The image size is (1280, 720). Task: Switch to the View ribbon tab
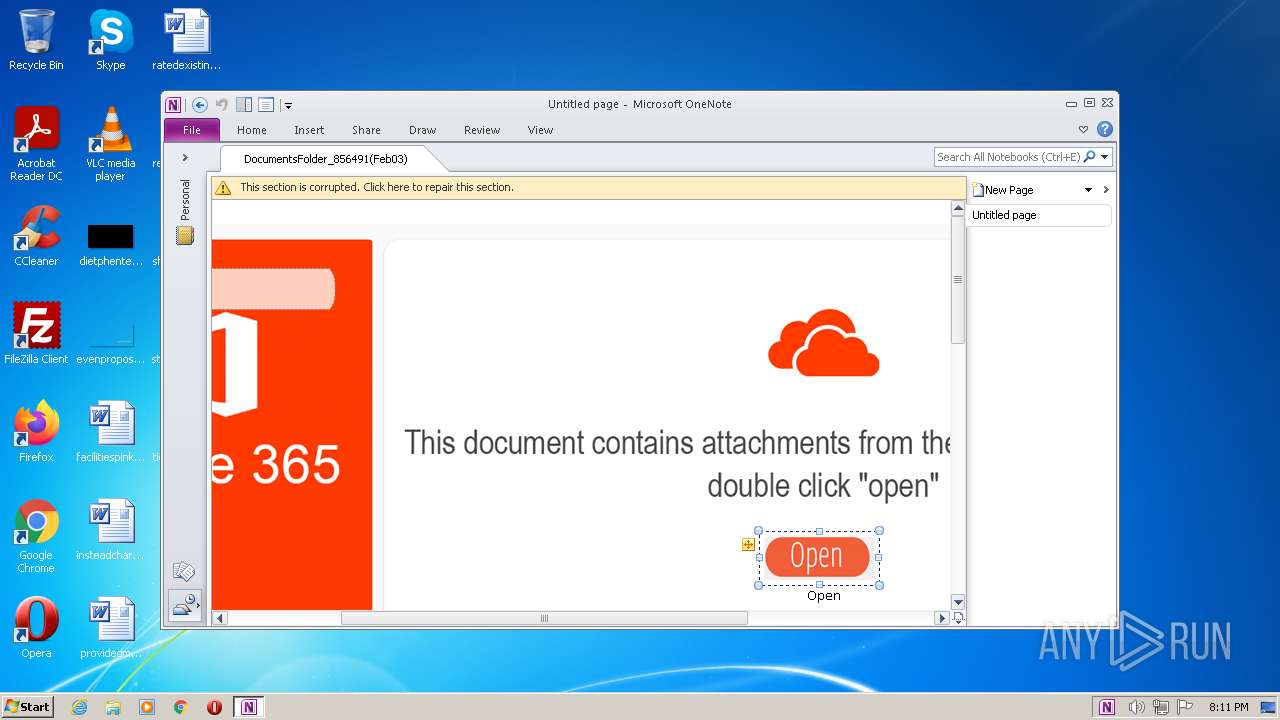pyautogui.click(x=540, y=130)
